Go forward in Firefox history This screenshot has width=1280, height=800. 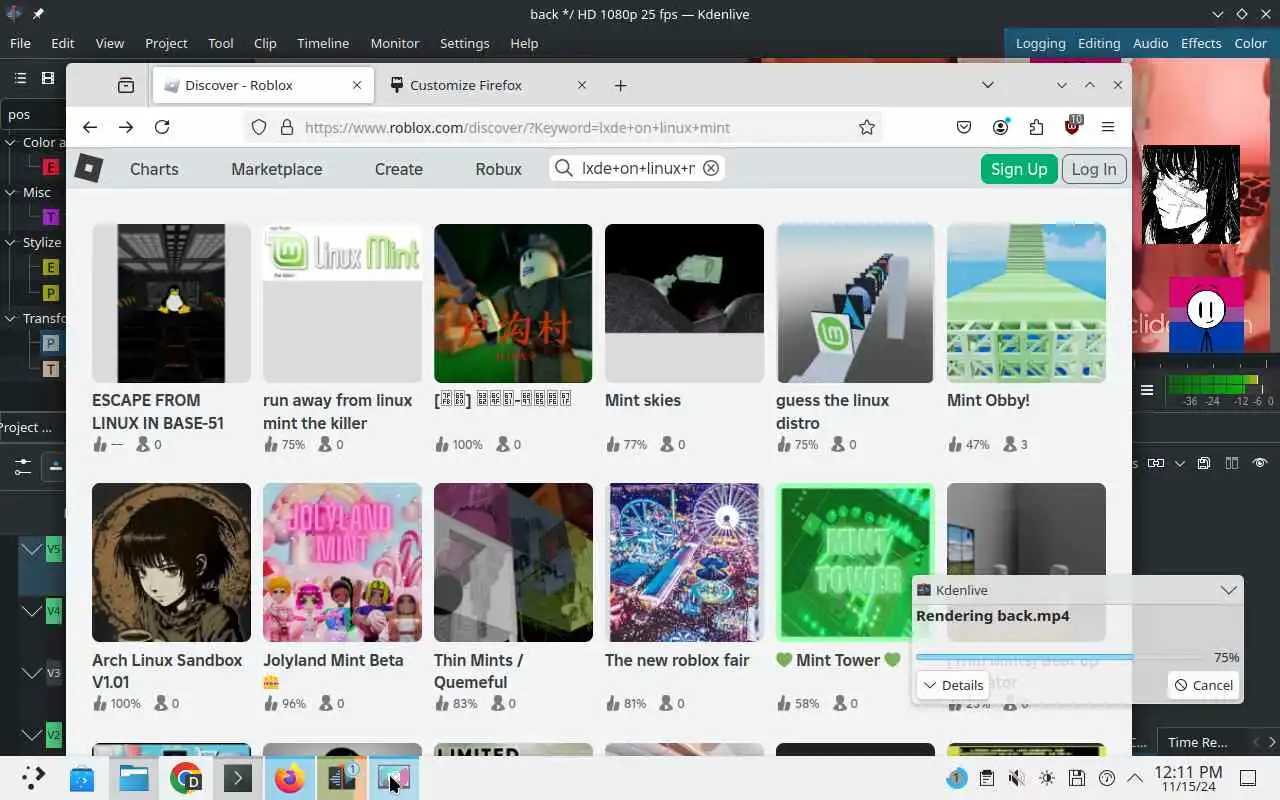126,127
